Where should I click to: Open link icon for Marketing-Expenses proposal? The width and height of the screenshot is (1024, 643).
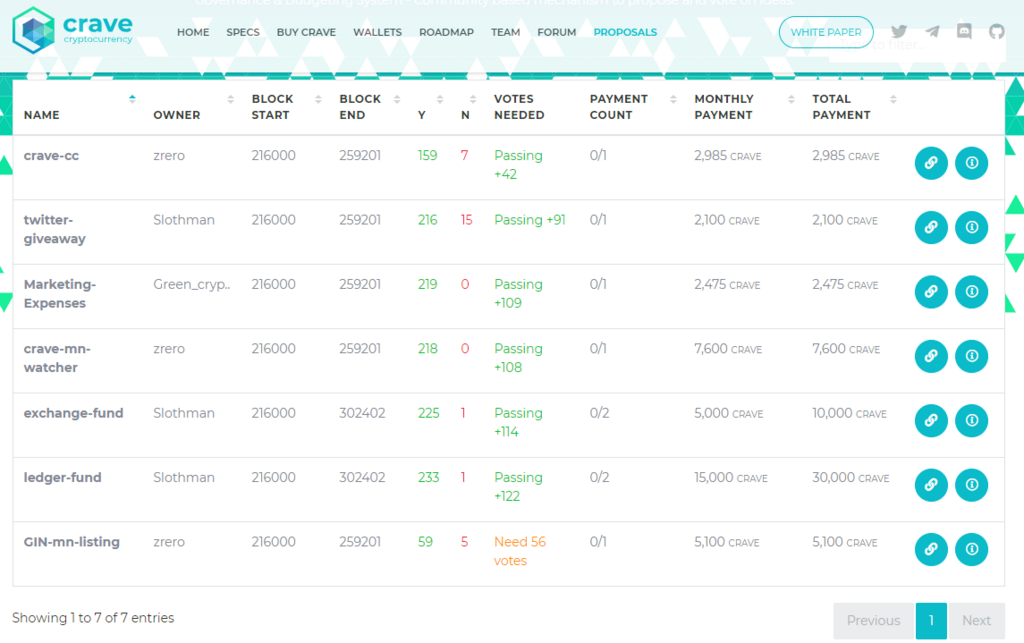tap(931, 291)
